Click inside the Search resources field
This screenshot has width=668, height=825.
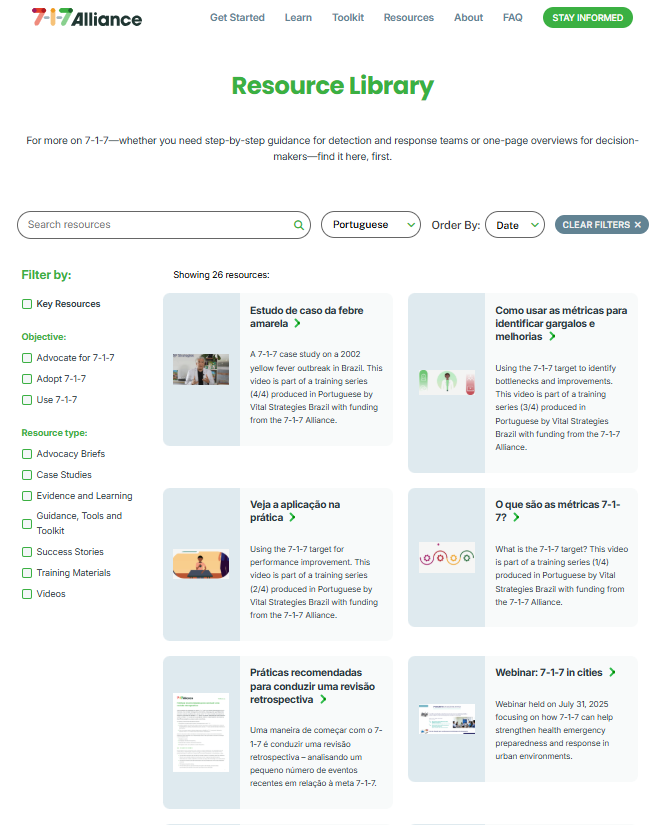click(x=155, y=225)
